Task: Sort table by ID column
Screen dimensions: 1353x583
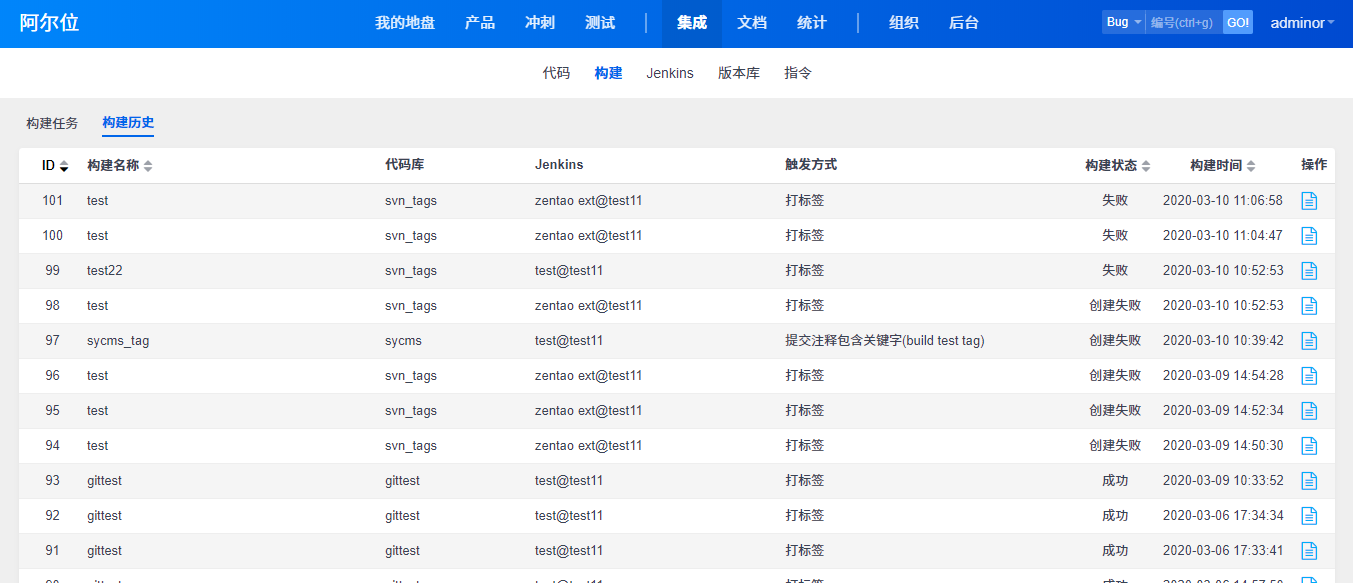Action: [54, 166]
